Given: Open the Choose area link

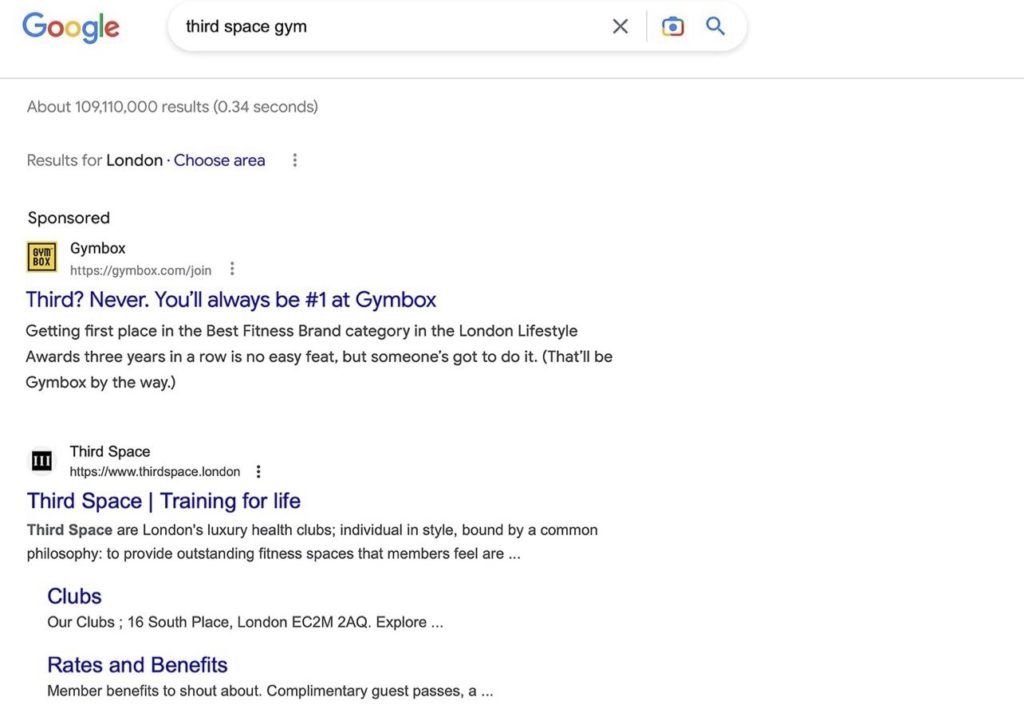Looking at the screenshot, I should [x=219, y=160].
